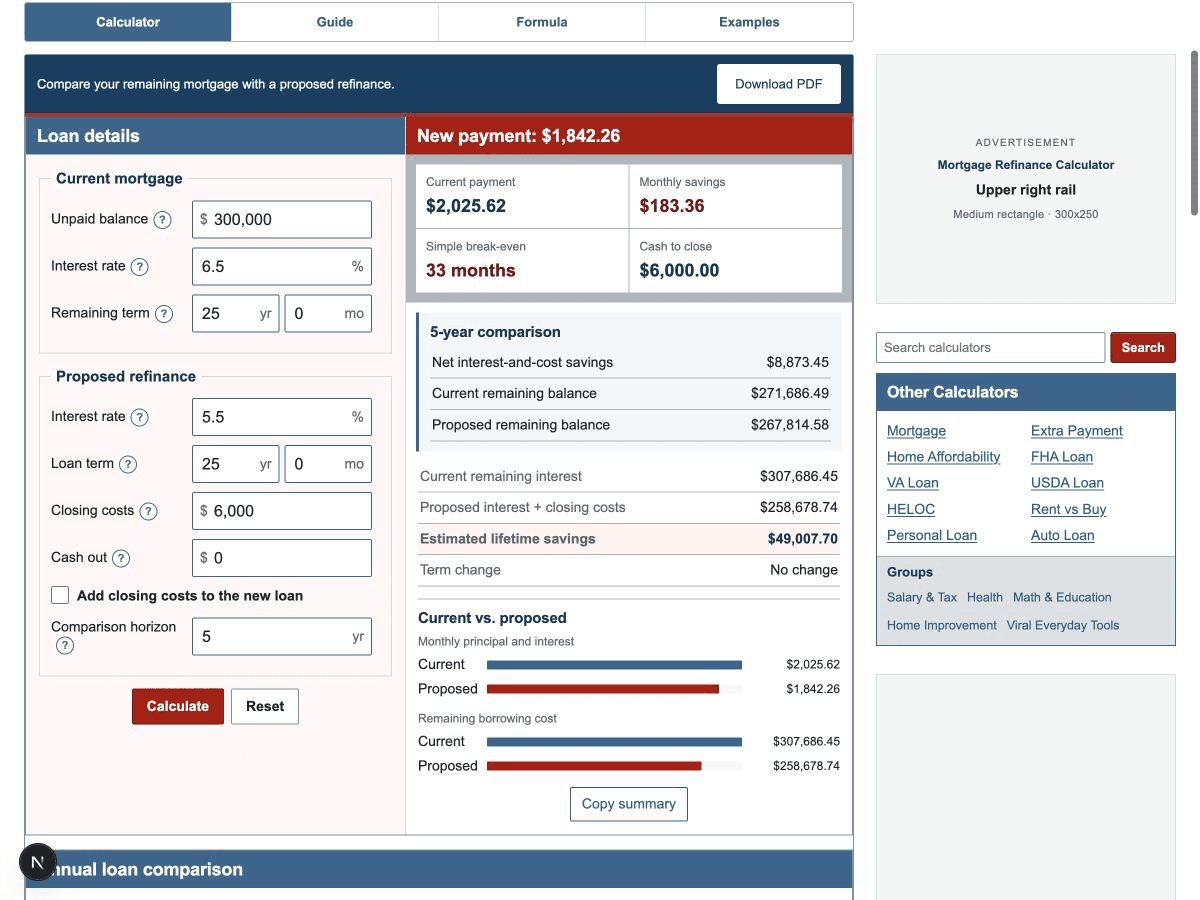1200x900 pixels.
Task: Open the HELOC calculator link
Action: tap(911, 509)
